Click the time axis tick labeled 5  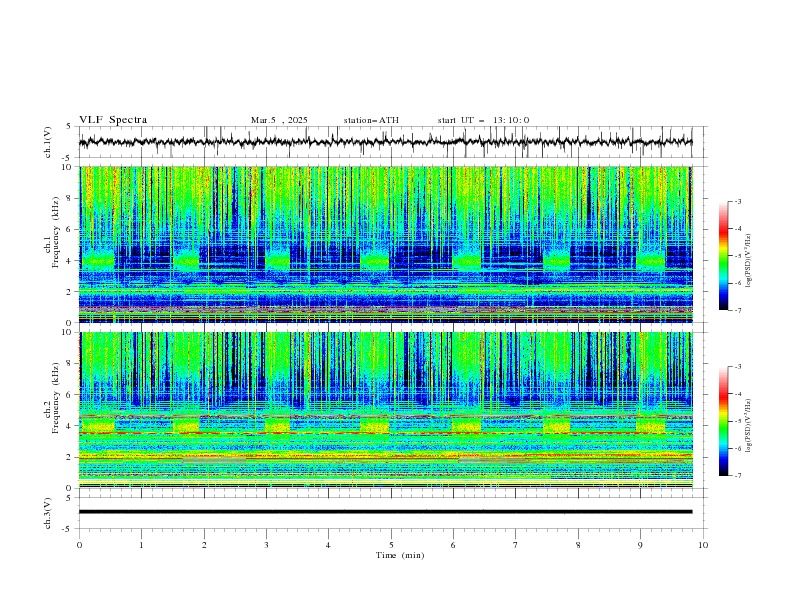point(391,545)
